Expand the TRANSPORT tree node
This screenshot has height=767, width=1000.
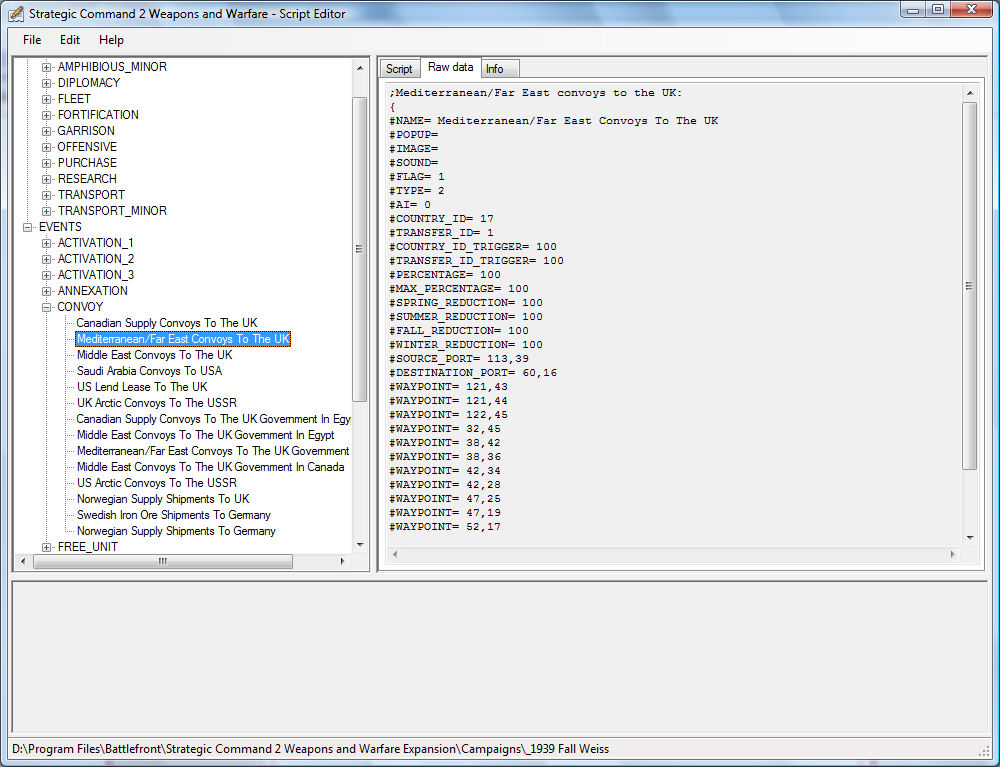pyautogui.click(x=47, y=194)
